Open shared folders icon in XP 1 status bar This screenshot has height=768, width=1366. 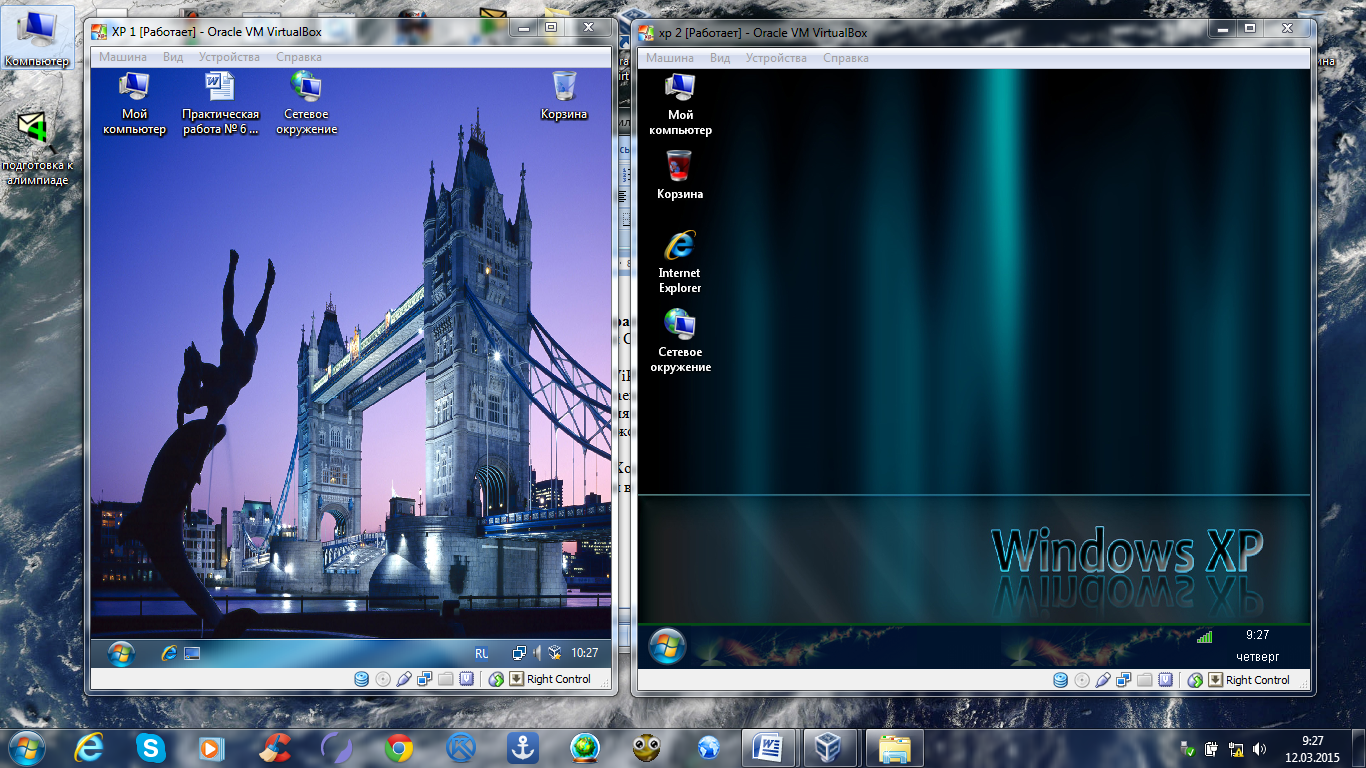coord(445,679)
